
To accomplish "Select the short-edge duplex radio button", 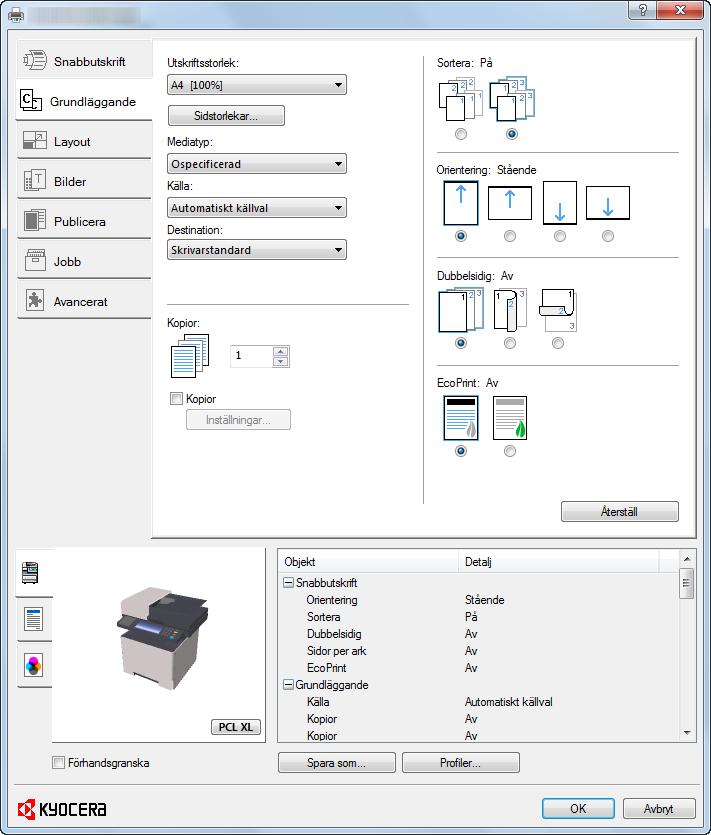I will point(558,343).
